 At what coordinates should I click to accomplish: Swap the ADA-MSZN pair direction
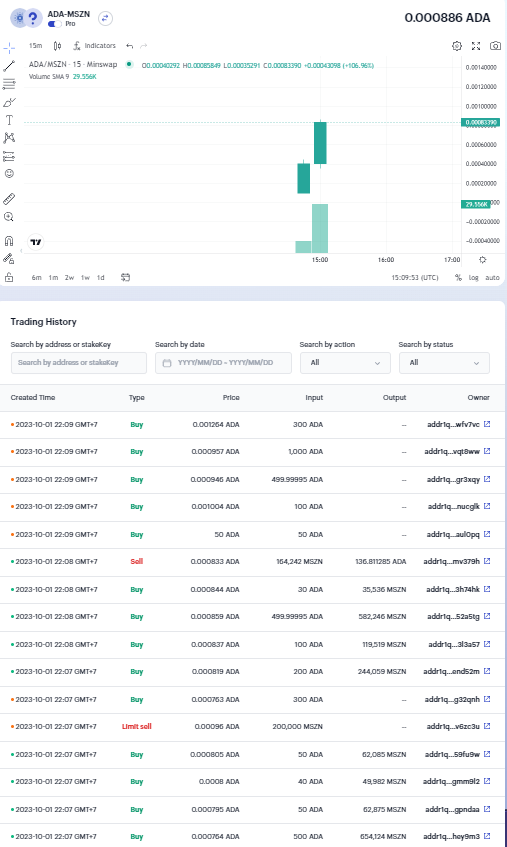click(x=105, y=18)
